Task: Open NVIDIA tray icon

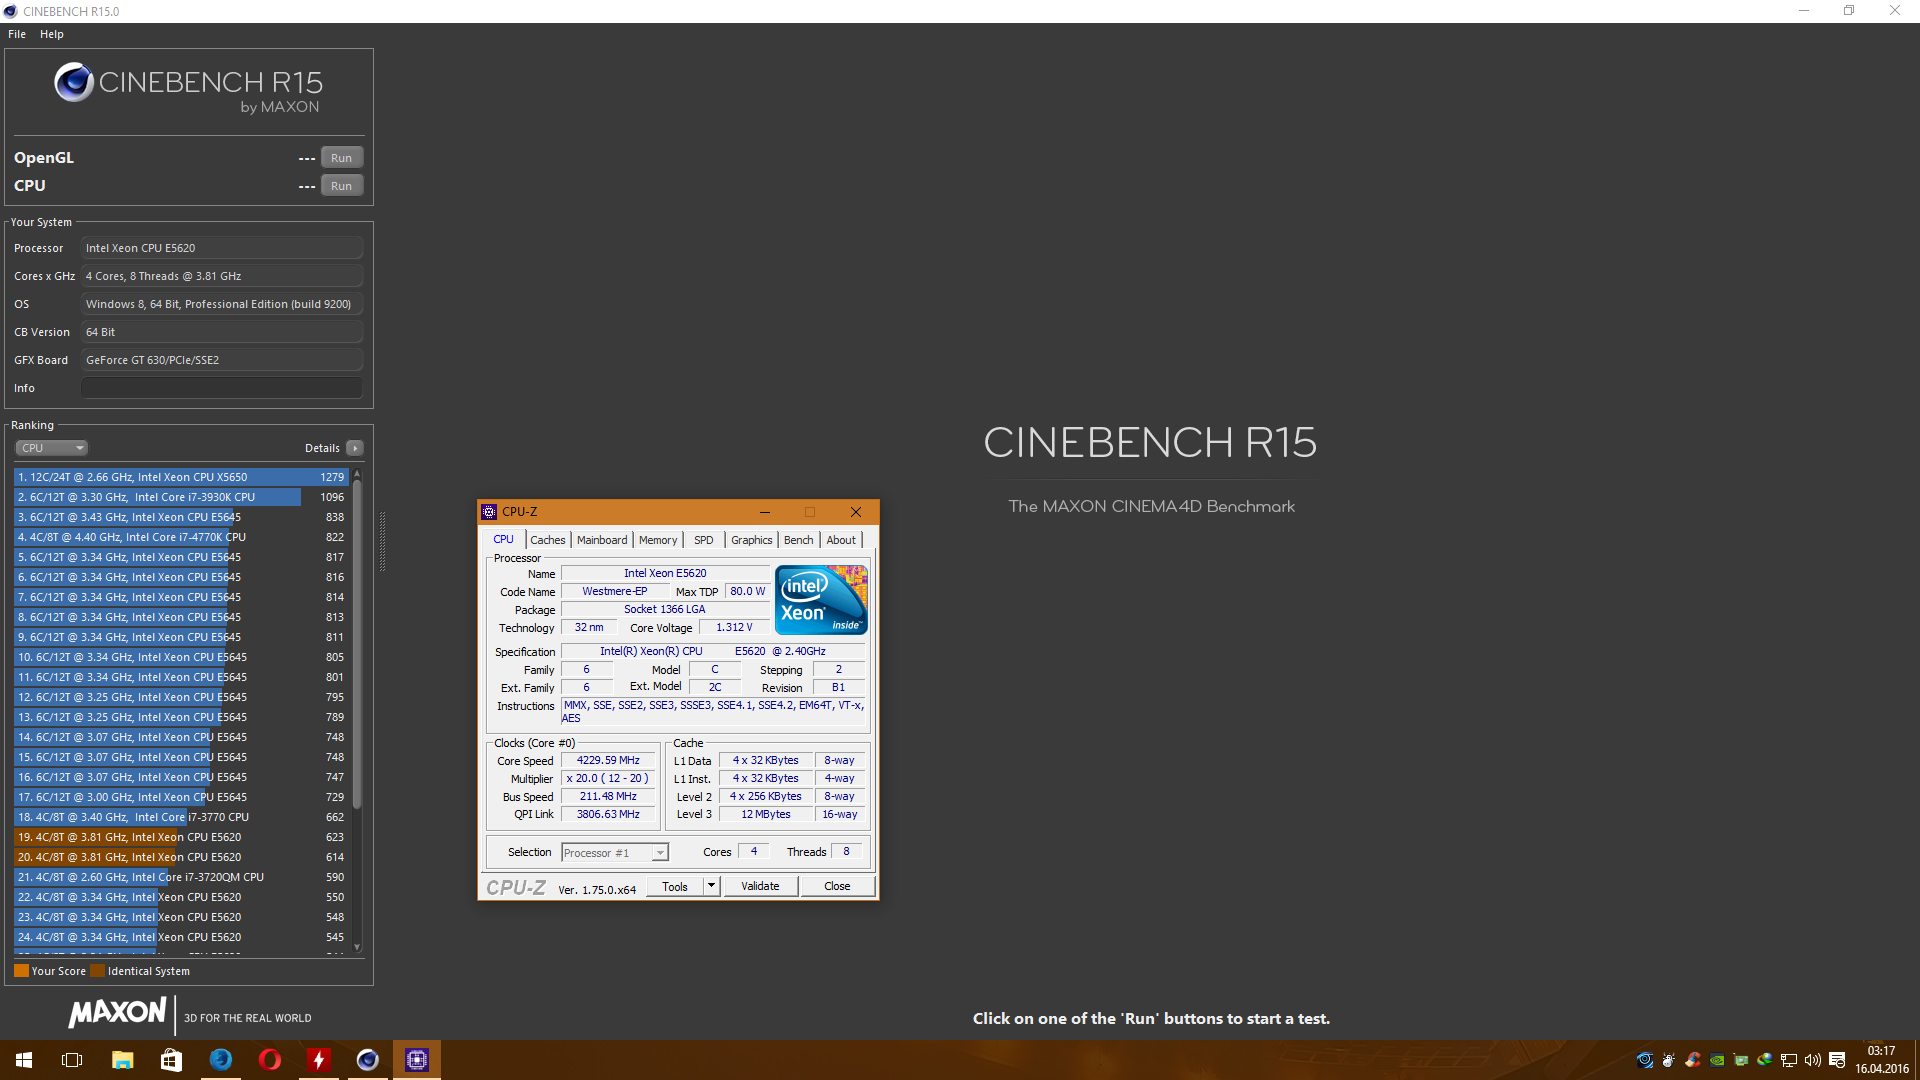Action: click(1717, 1060)
